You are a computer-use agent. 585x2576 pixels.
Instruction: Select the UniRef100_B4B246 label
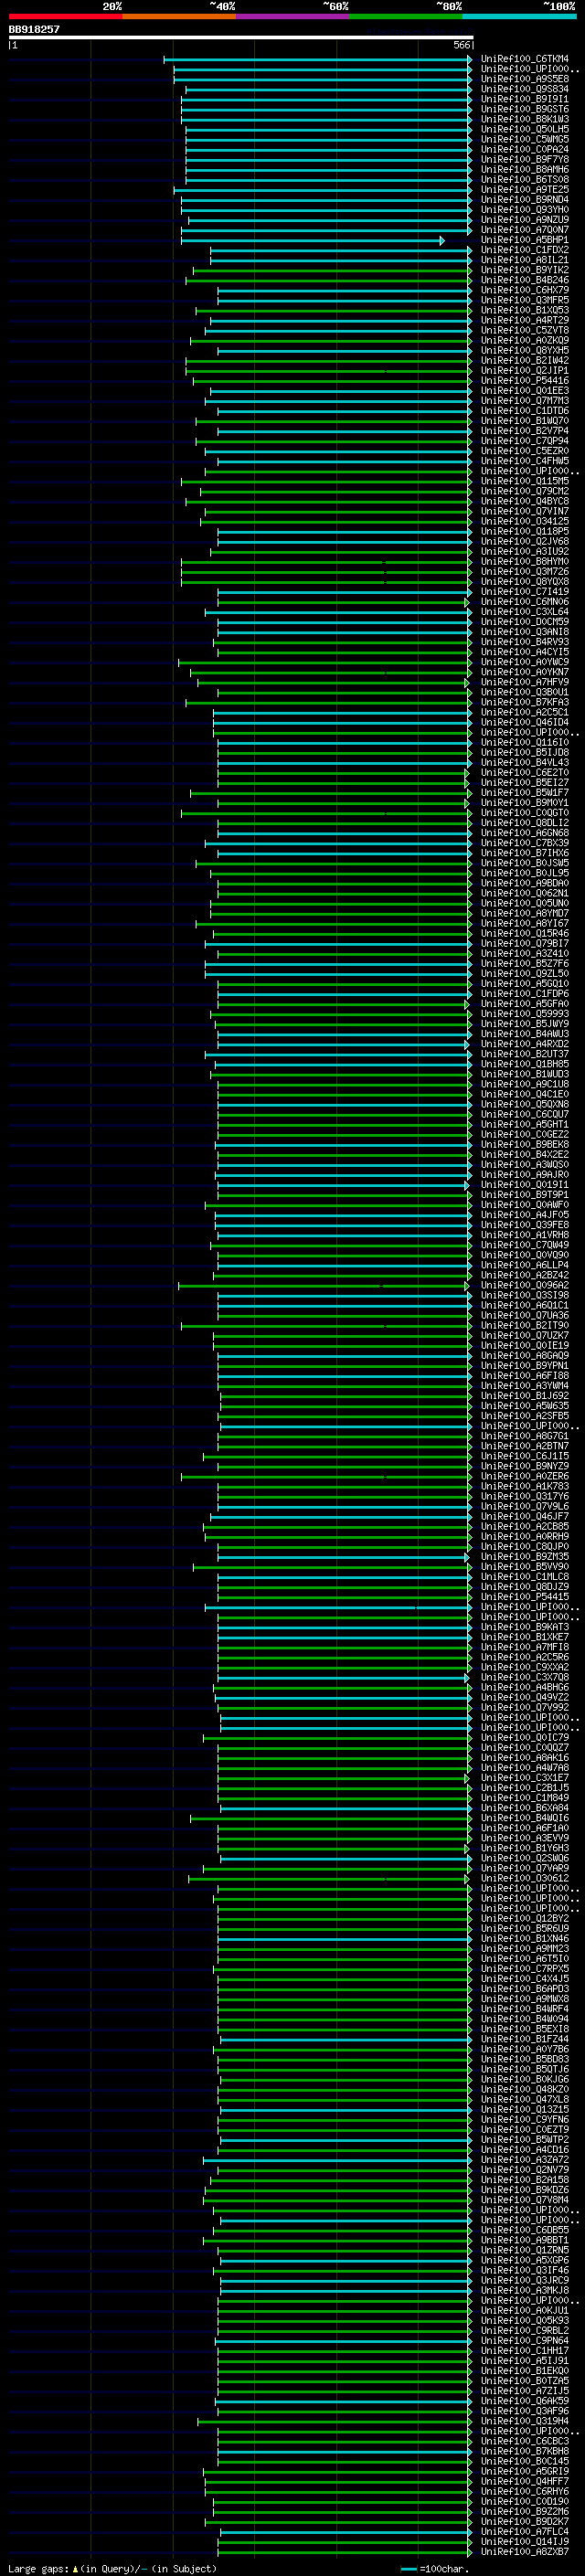pos(525,280)
